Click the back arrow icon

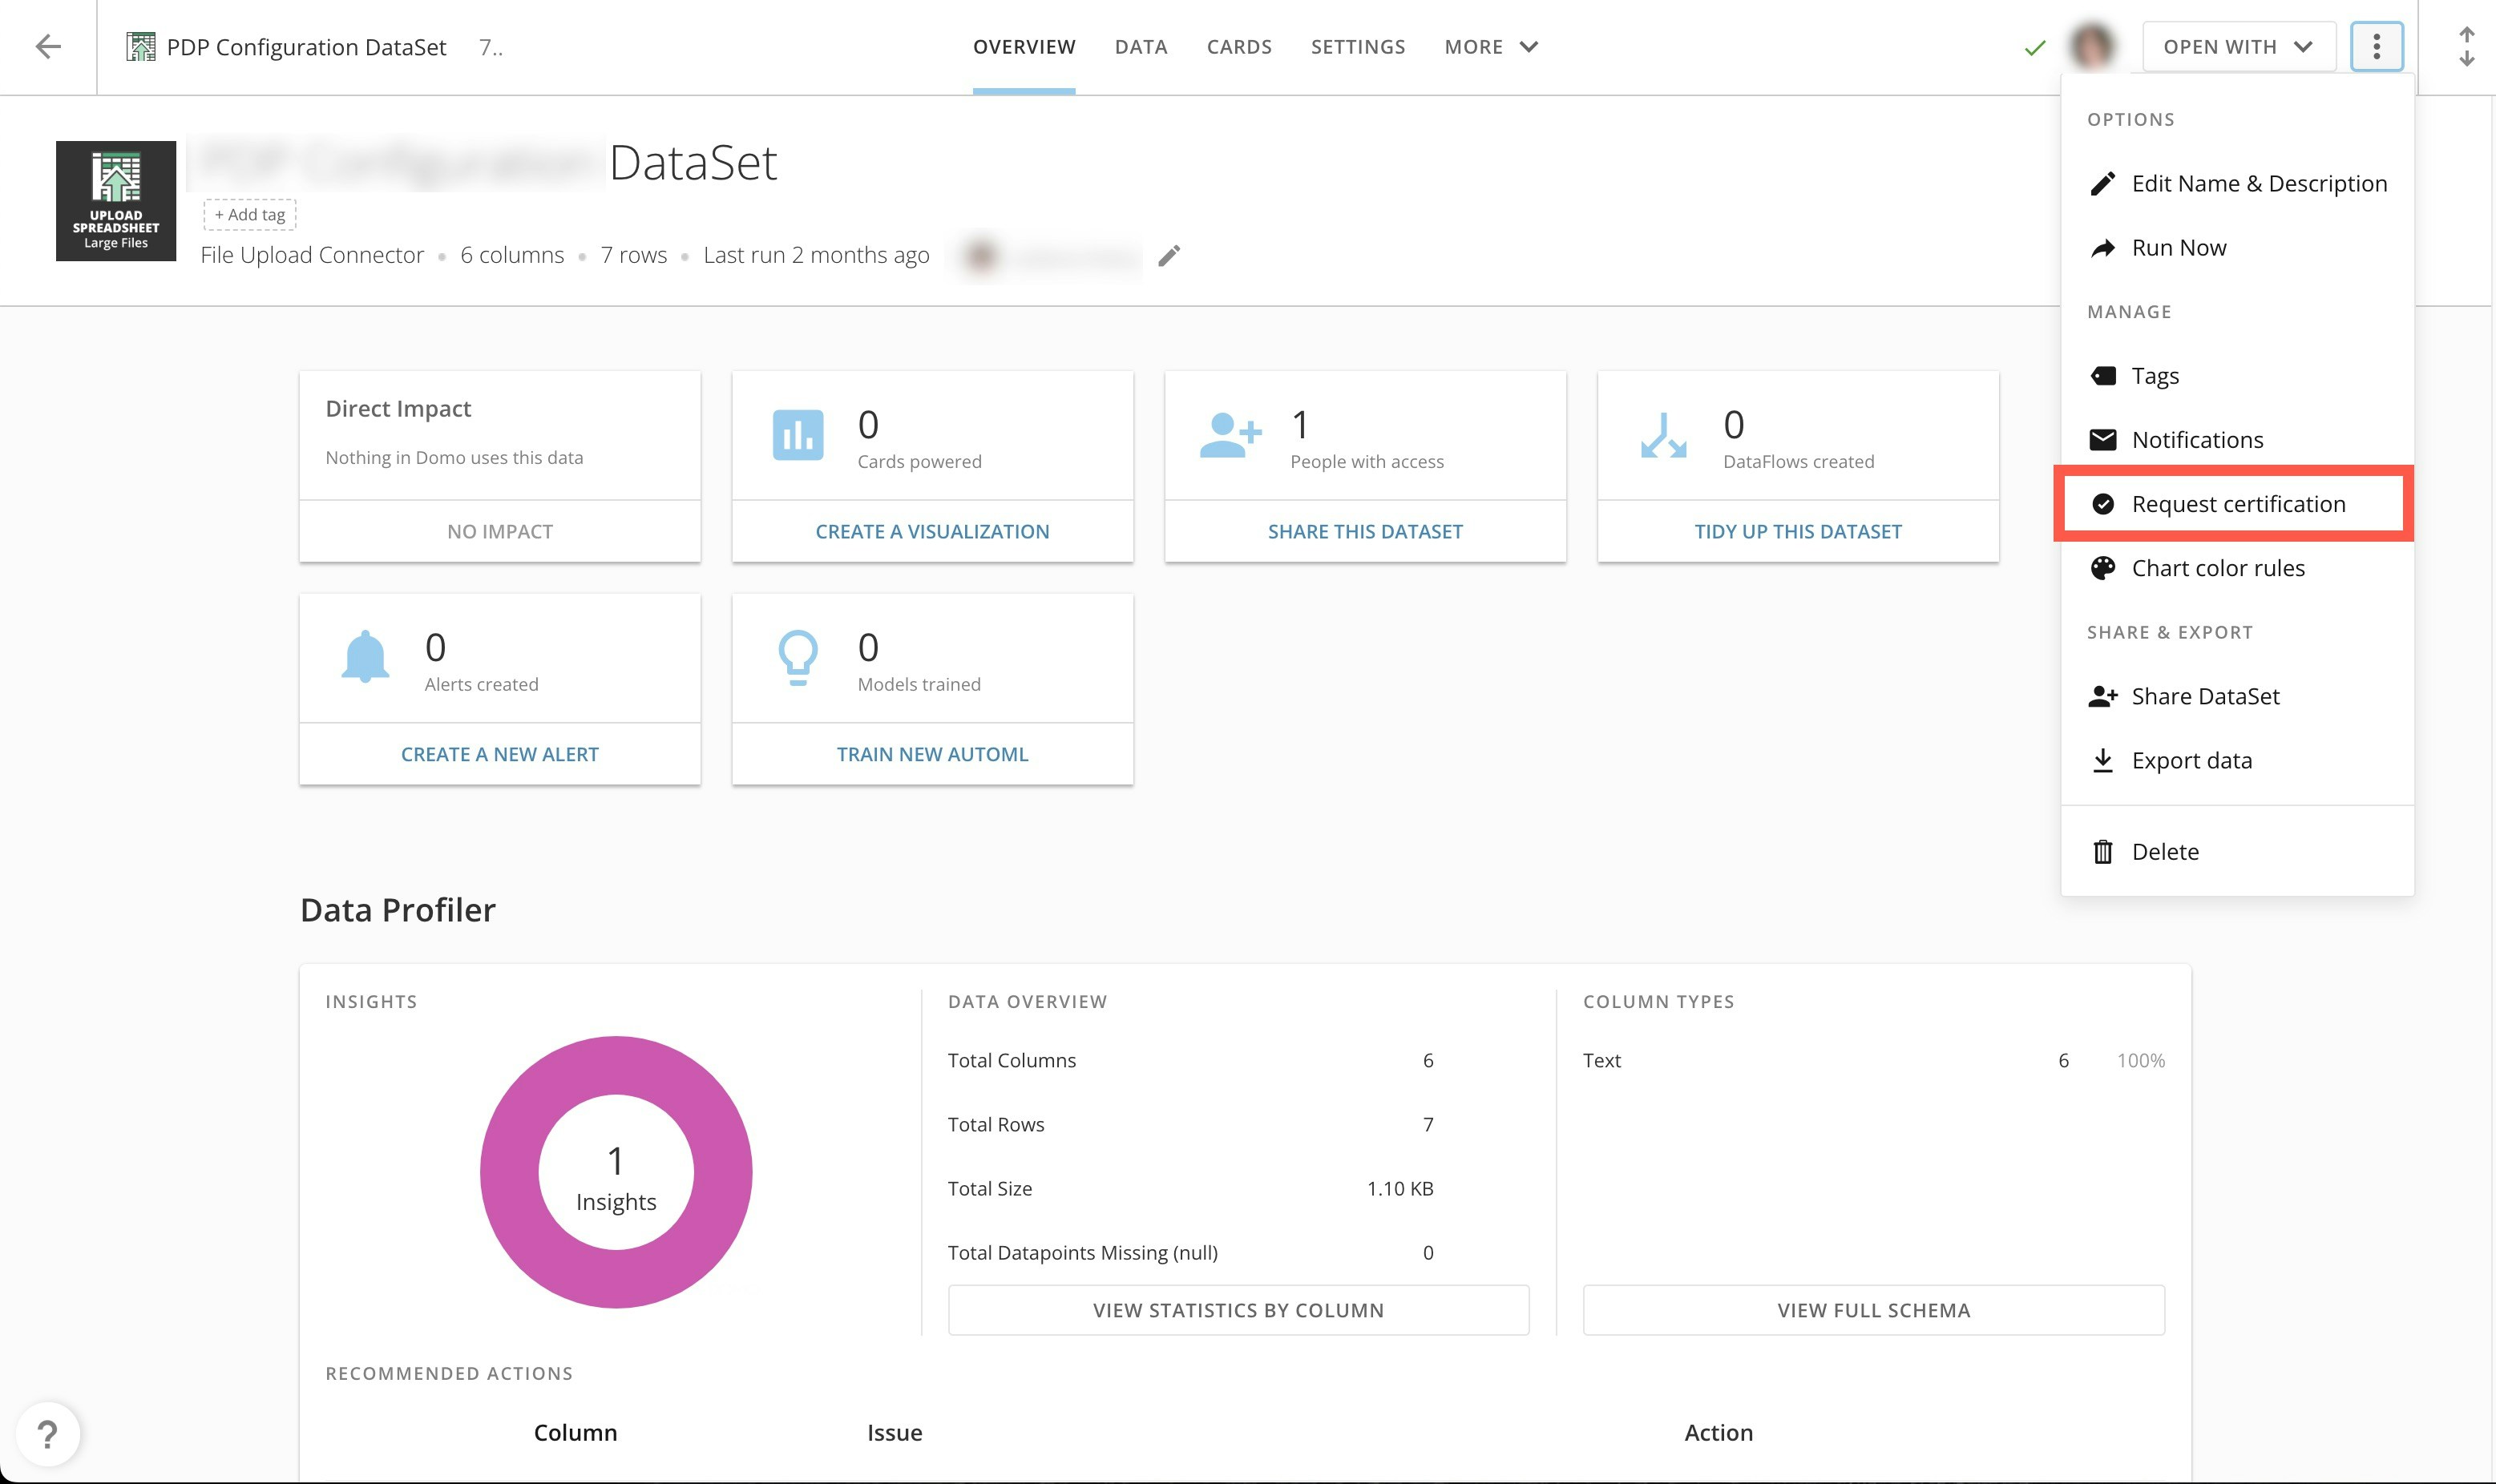47,46
